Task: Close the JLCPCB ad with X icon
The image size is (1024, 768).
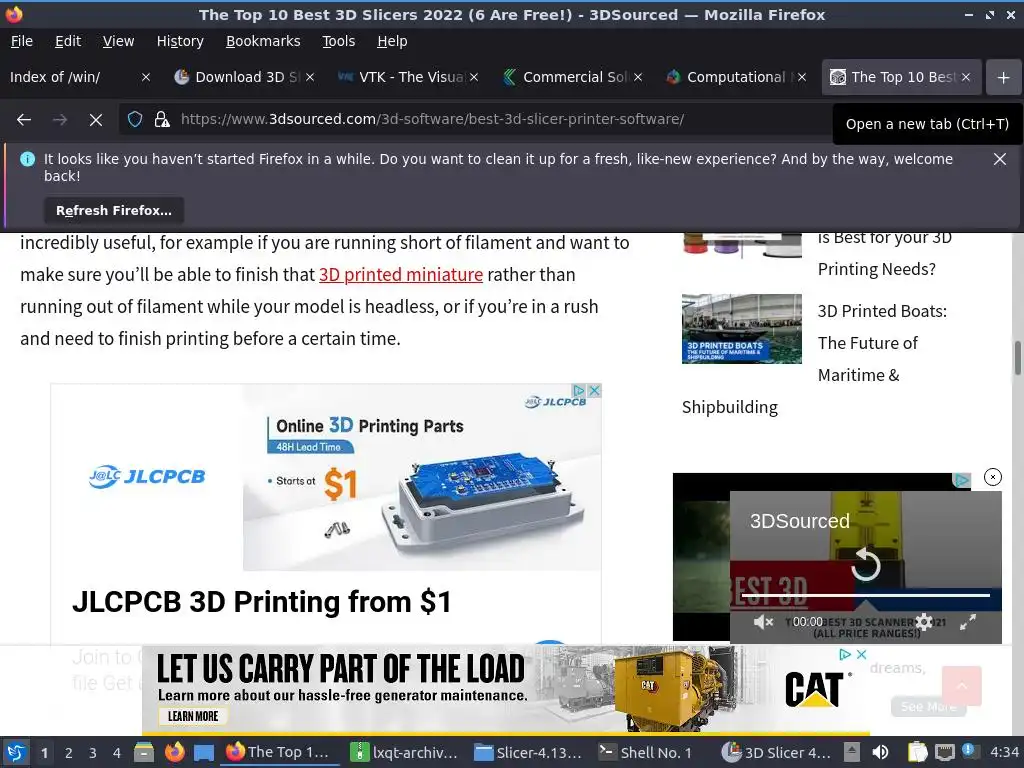Action: 594,391
